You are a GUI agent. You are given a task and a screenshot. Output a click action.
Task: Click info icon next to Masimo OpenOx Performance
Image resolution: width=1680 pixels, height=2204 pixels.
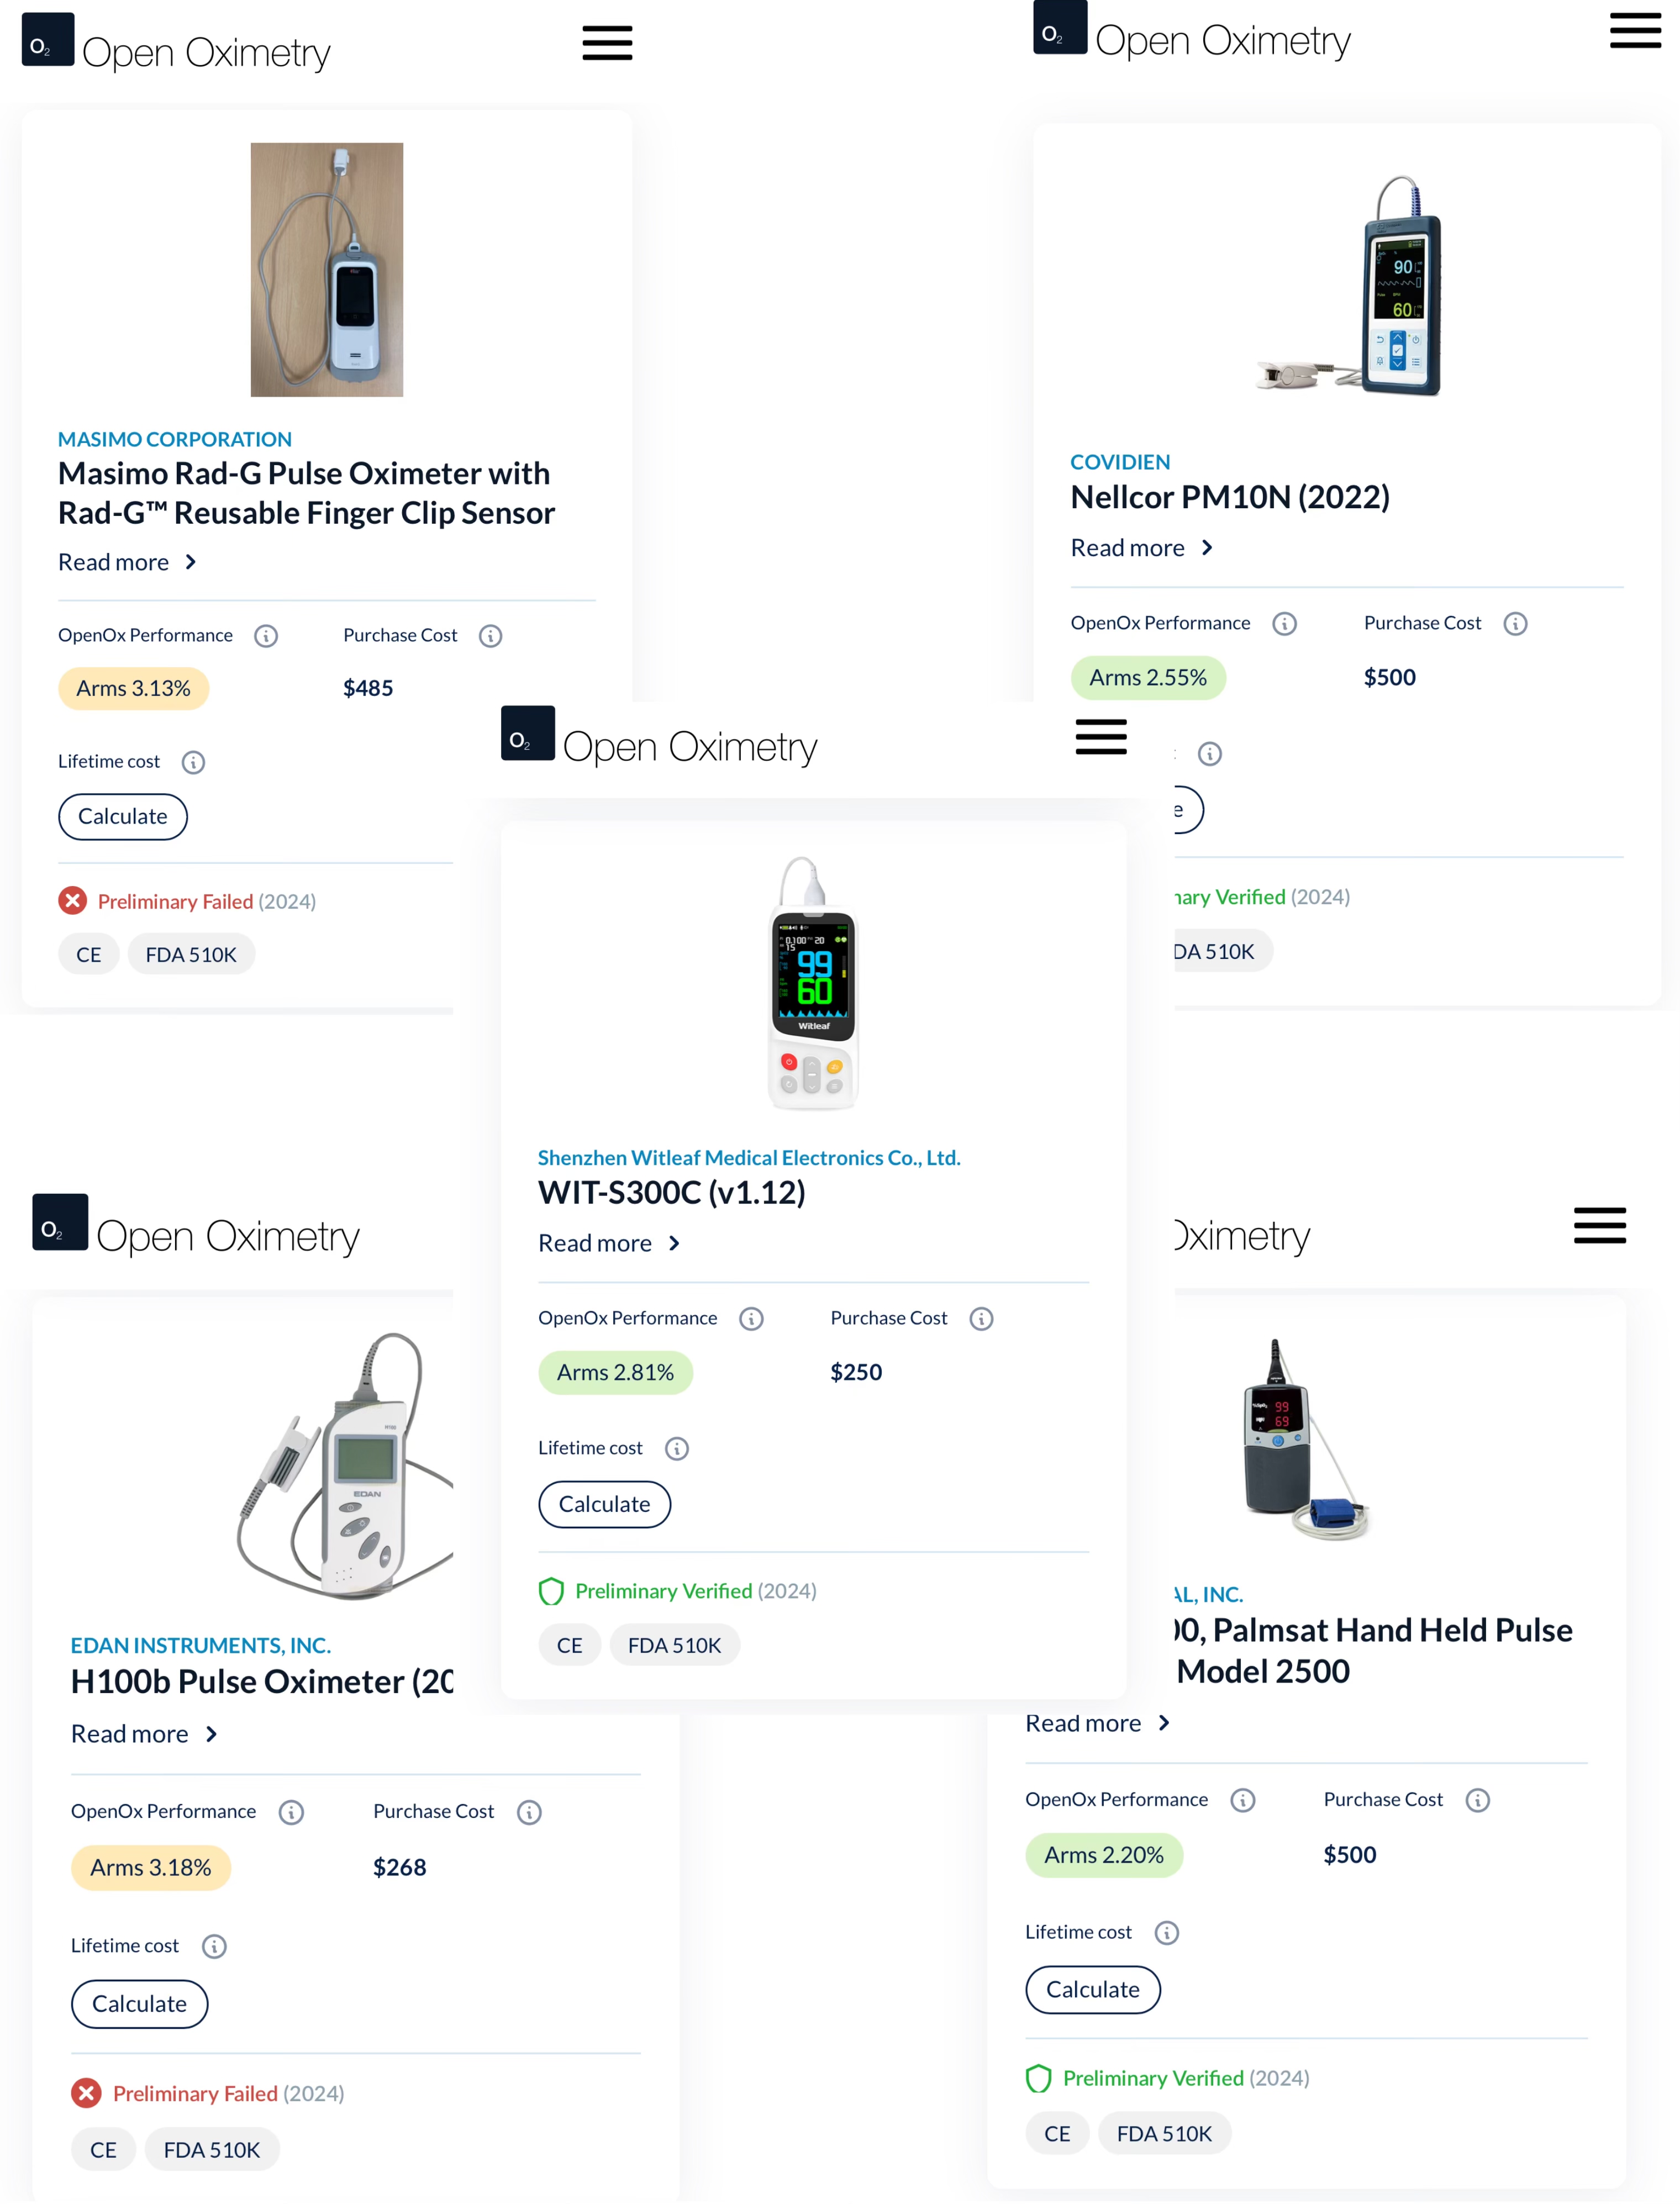pyautogui.click(x=266, y=636)
